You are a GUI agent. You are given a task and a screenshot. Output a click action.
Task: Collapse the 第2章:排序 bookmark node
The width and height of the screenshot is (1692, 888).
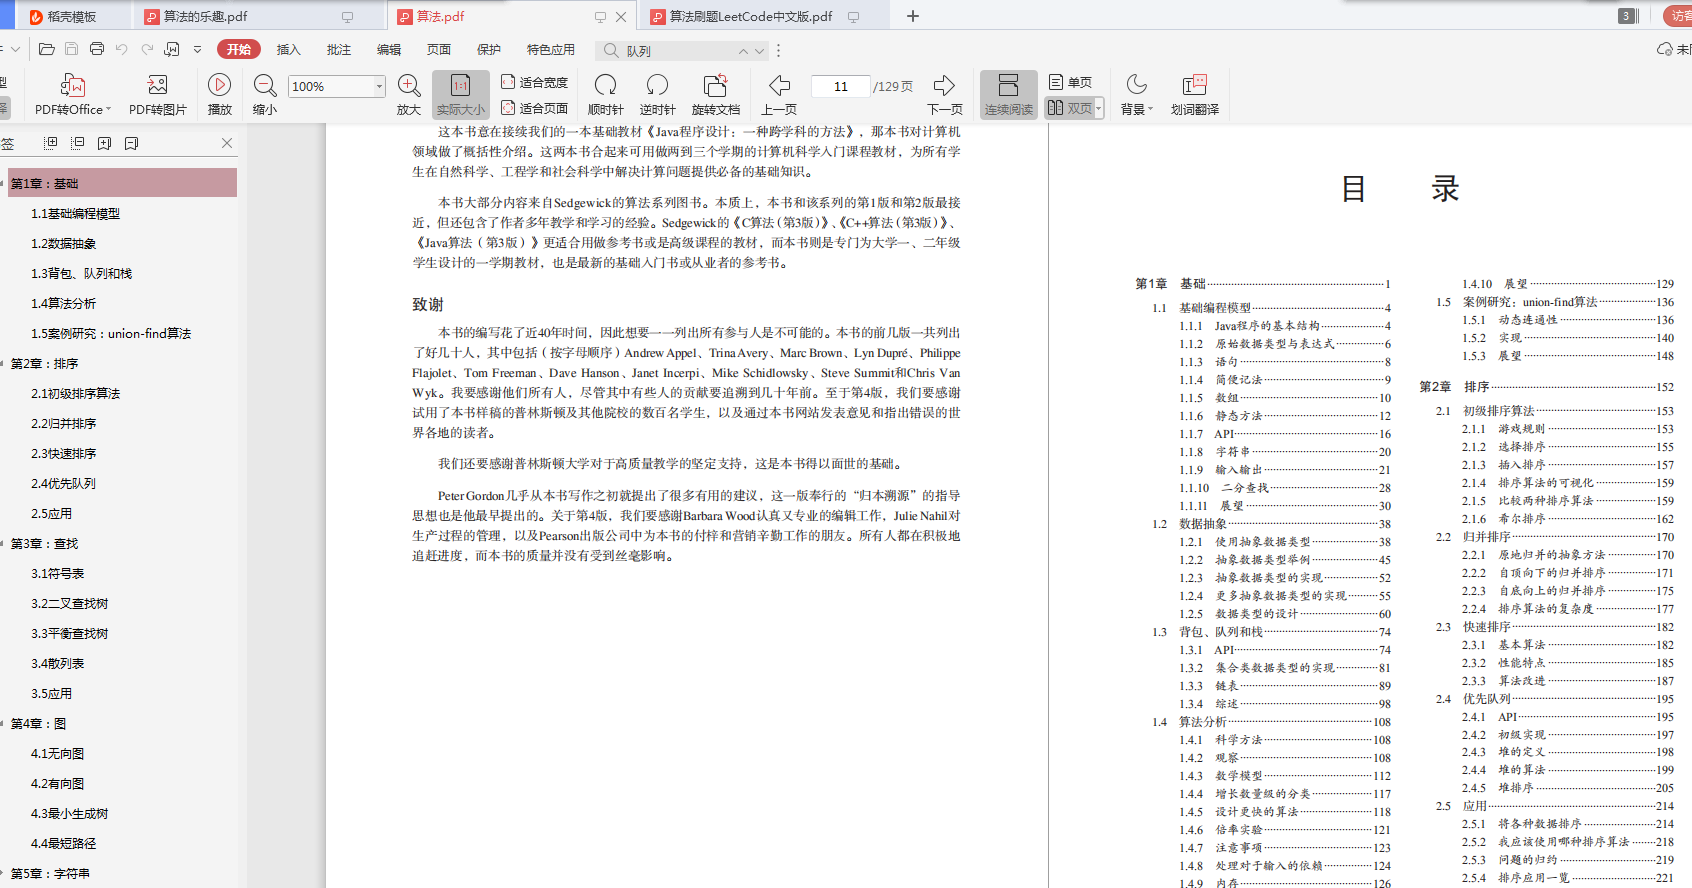point(3,363)
